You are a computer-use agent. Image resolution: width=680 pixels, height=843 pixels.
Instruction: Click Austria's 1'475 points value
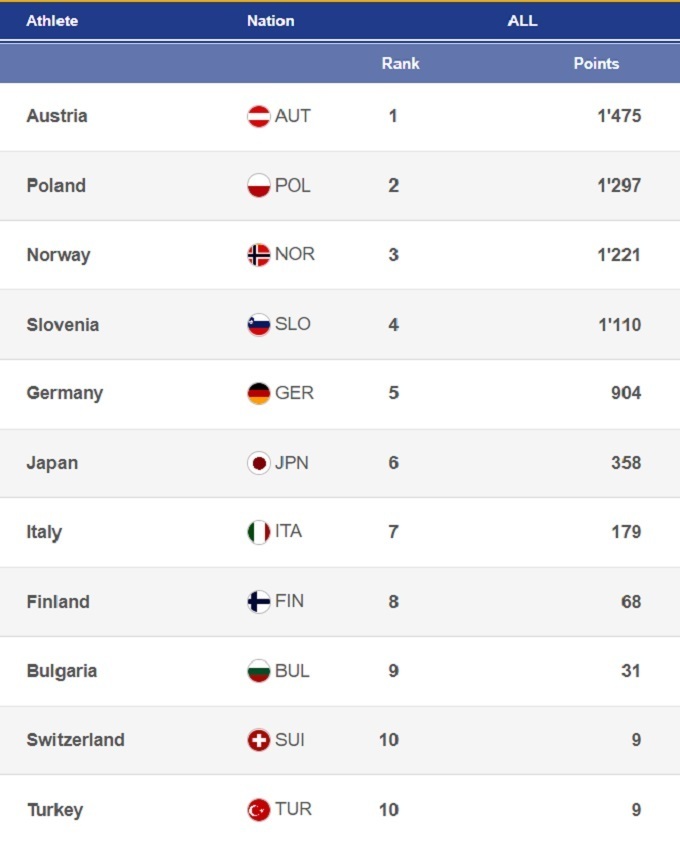click(619, 116)
